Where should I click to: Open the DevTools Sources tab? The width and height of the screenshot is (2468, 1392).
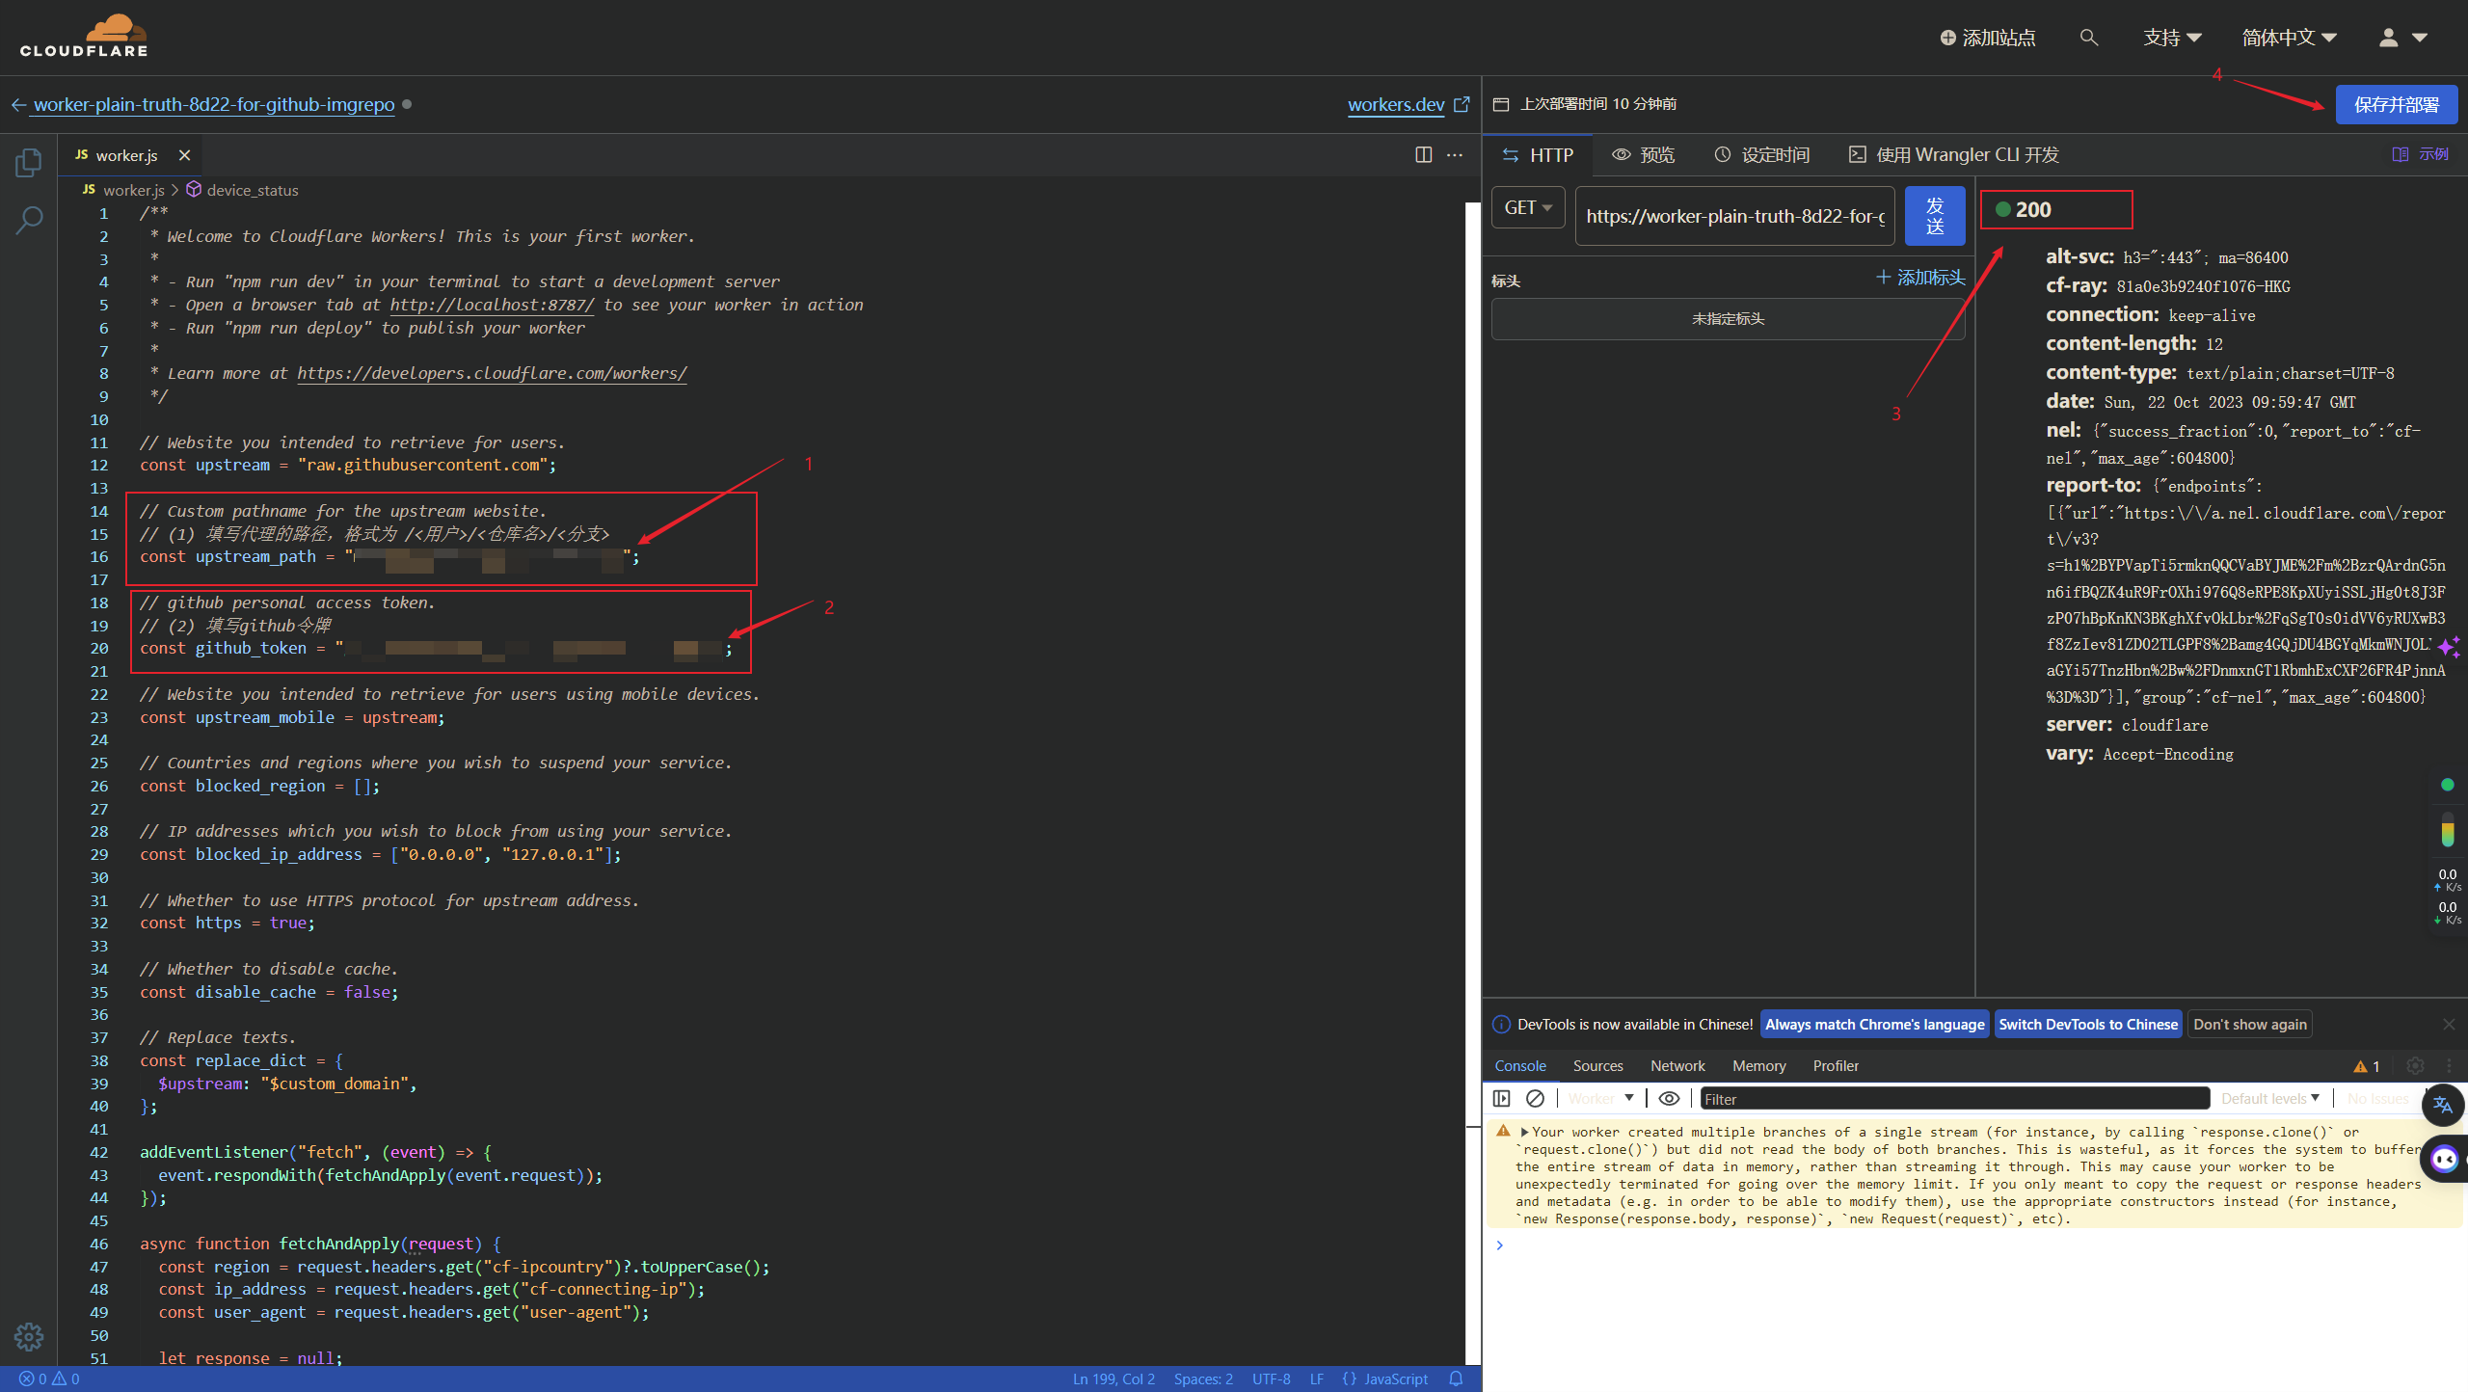(x=1597, y=1066)
